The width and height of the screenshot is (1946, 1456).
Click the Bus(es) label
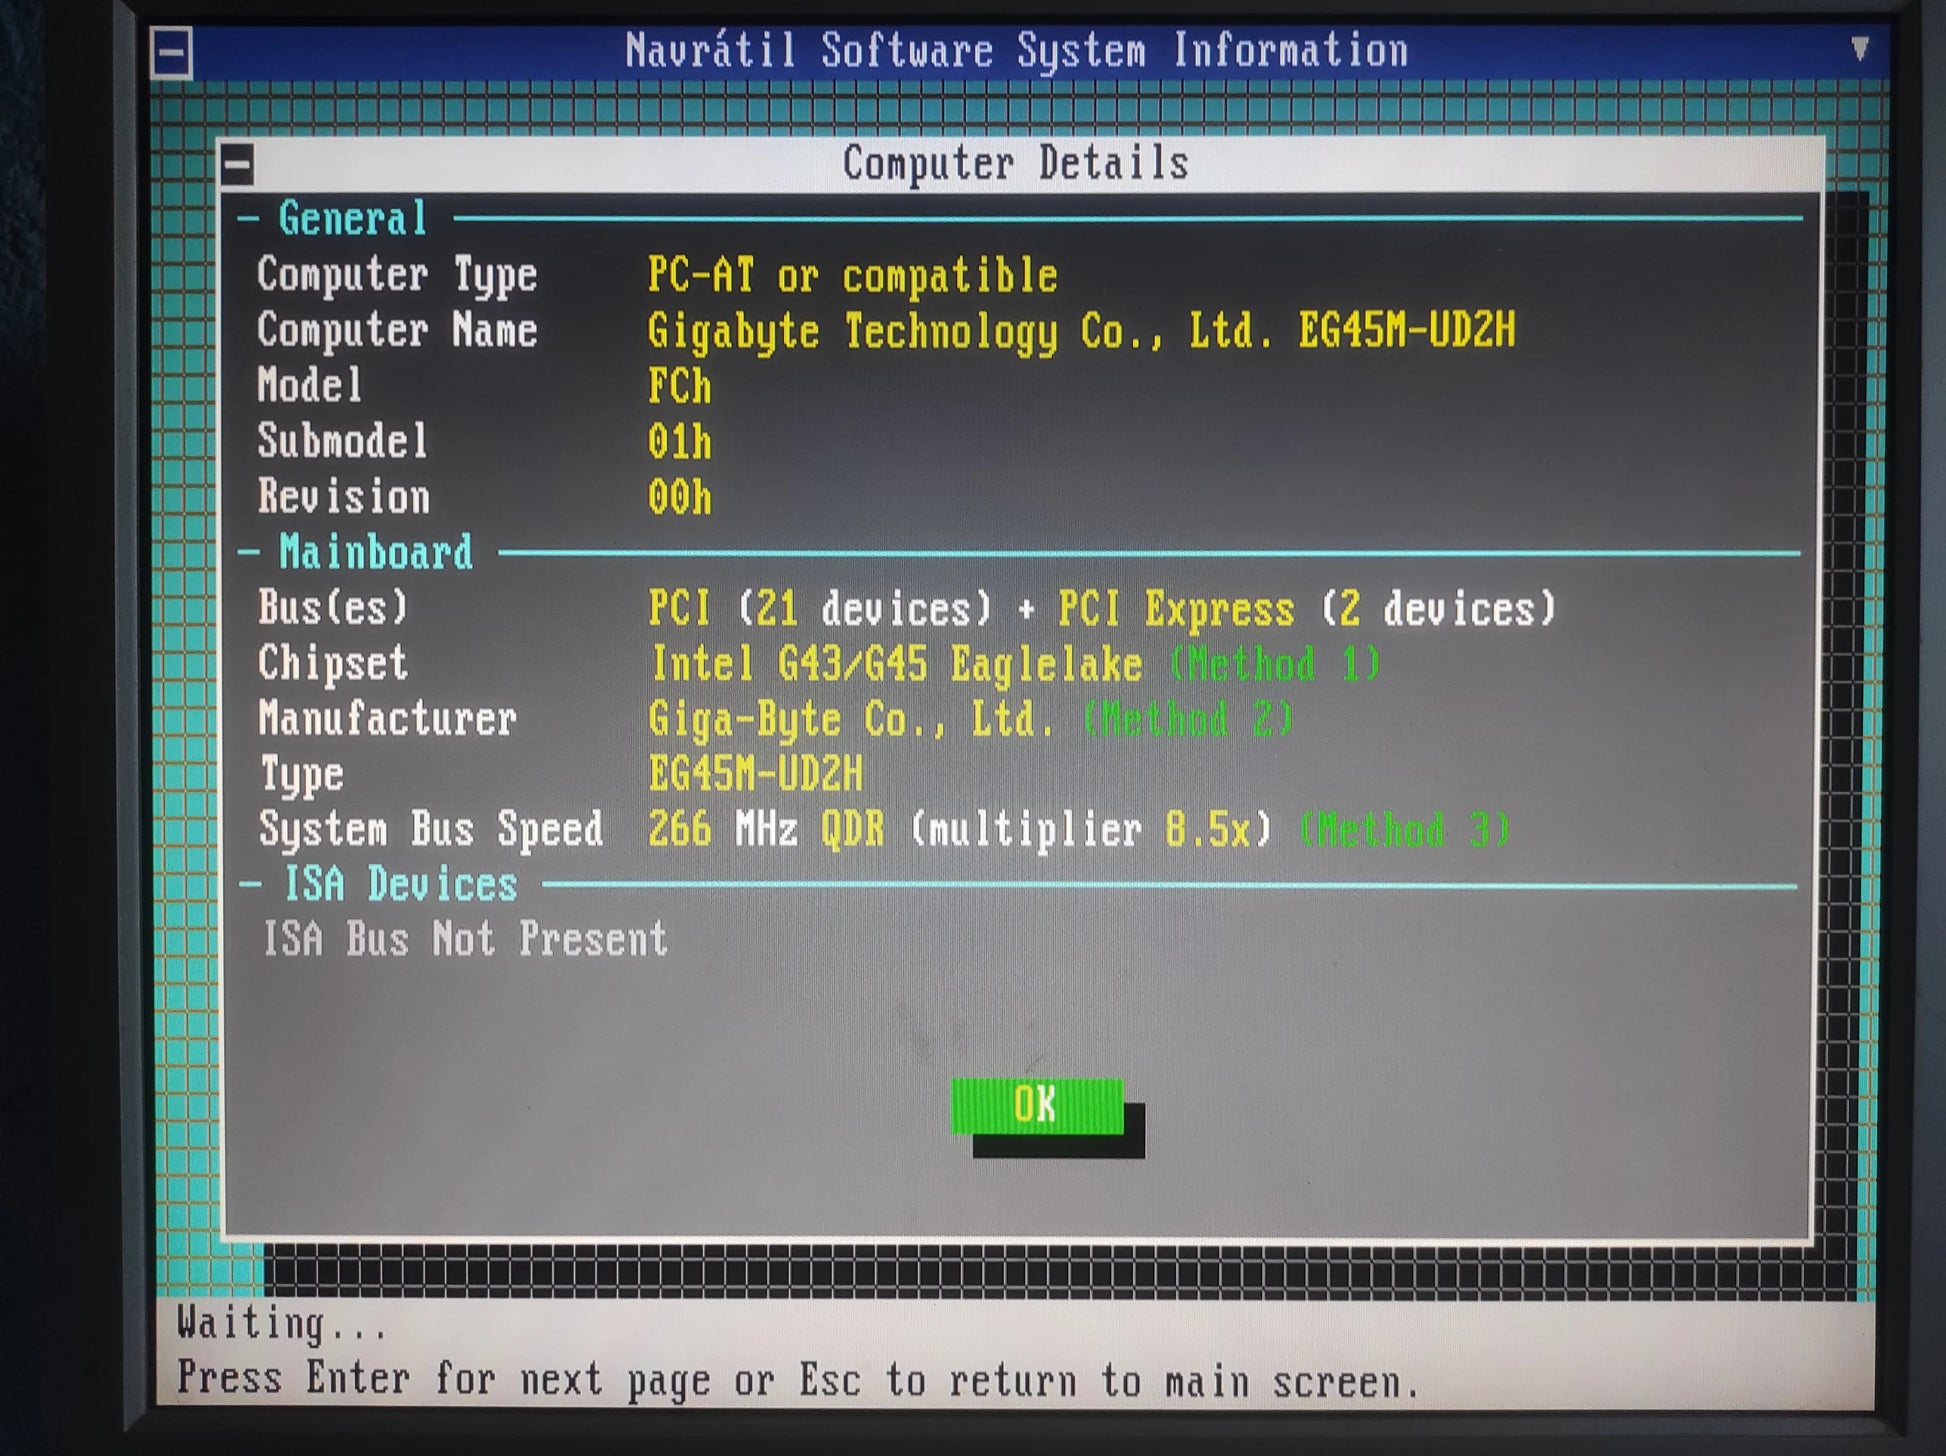point(333,607)
